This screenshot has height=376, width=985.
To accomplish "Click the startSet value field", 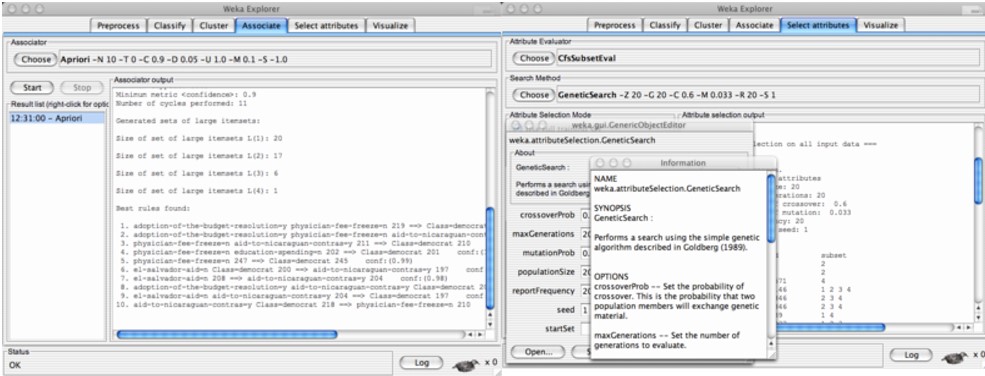I will (585, 329).
